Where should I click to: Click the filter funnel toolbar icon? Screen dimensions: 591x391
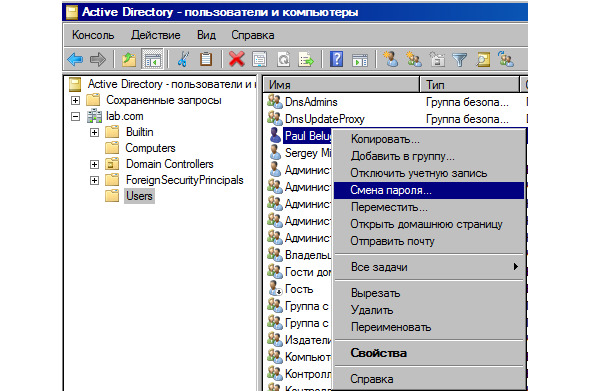[x=459, y=60]
